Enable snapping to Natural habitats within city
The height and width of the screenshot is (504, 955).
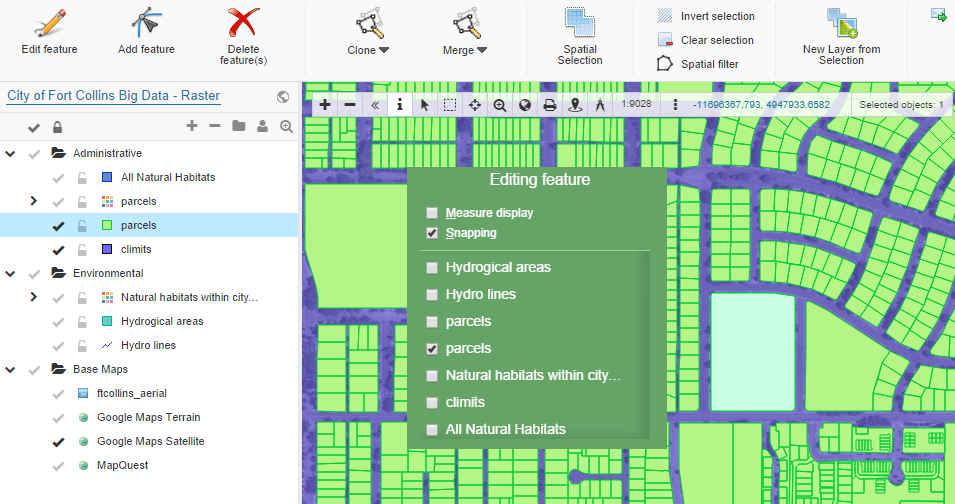(432, 376)
